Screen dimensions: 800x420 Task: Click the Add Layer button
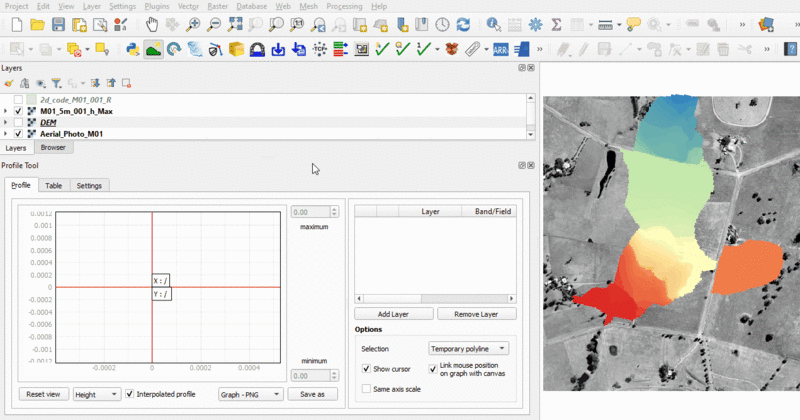[394, 314]
